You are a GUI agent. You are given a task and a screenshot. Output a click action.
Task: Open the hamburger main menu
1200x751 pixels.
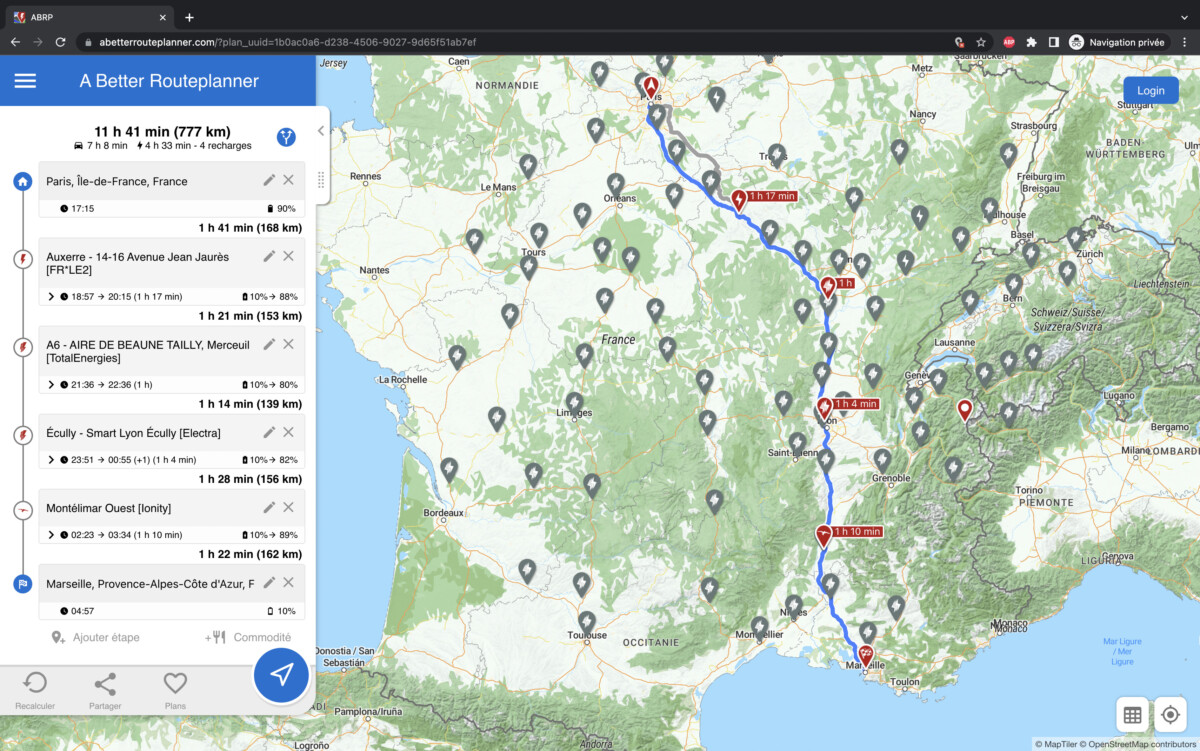(x=25, y=81)
